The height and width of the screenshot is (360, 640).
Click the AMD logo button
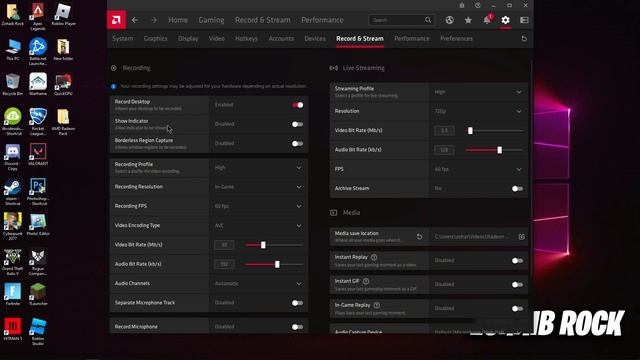116,20
